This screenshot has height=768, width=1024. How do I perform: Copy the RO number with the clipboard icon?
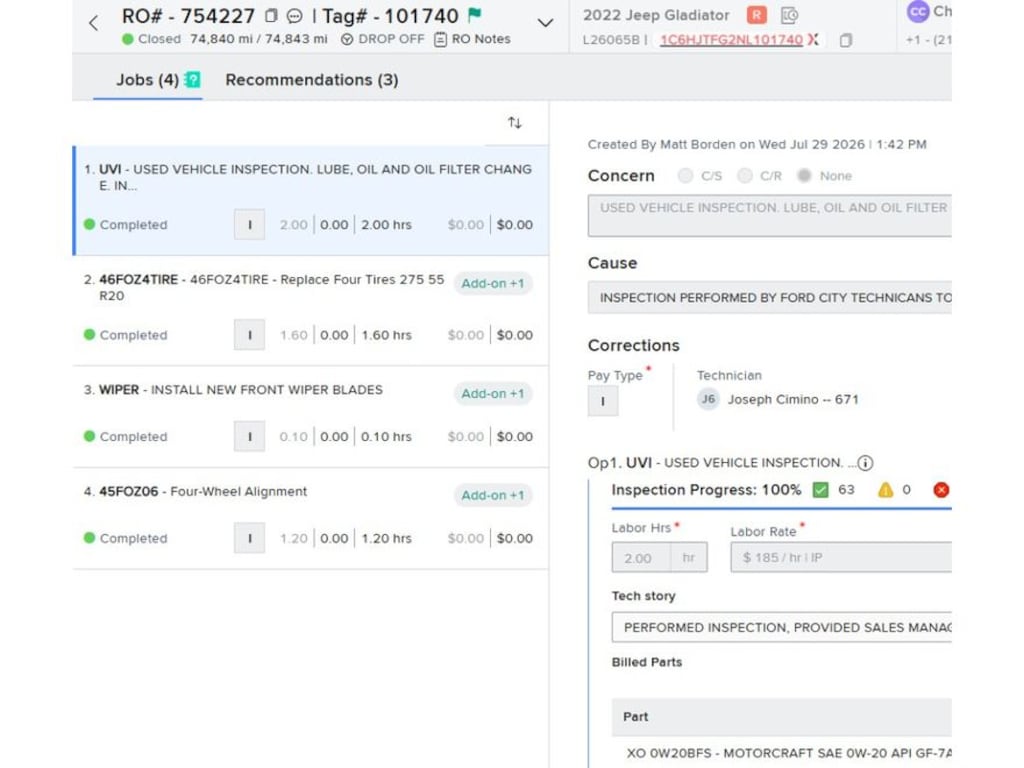pos(271,16)
